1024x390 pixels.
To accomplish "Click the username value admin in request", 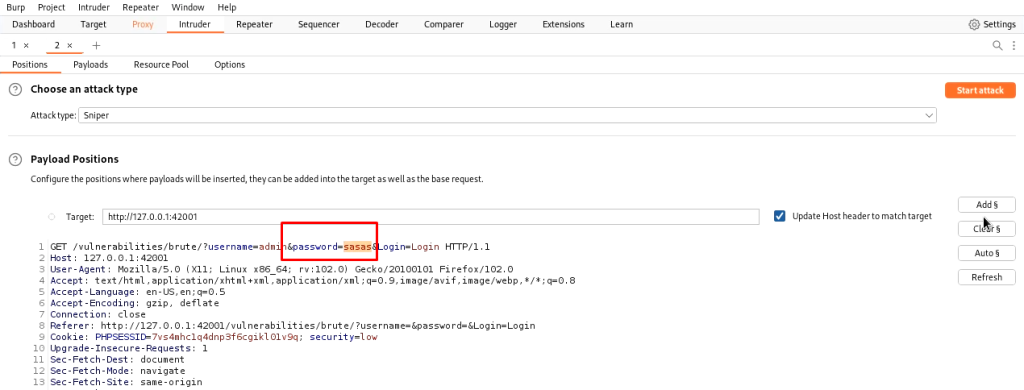I will tap(272, 247).
